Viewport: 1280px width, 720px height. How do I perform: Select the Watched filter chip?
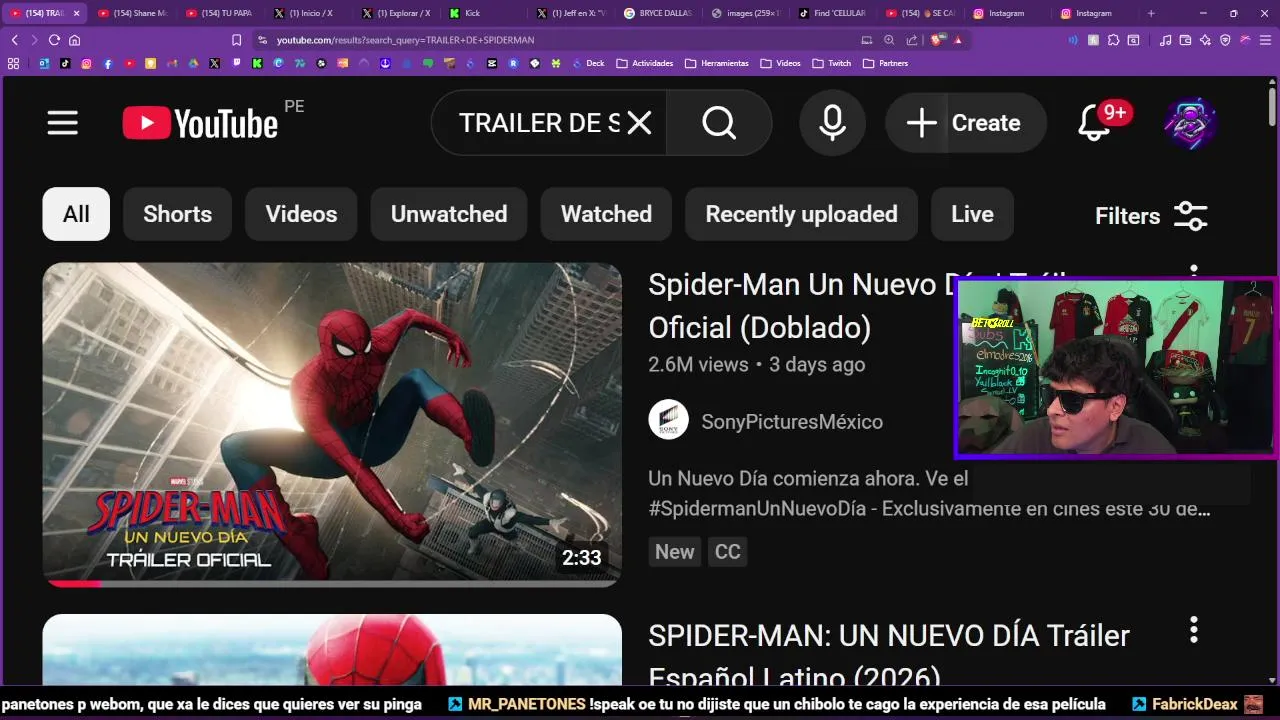tap(606, 214)
